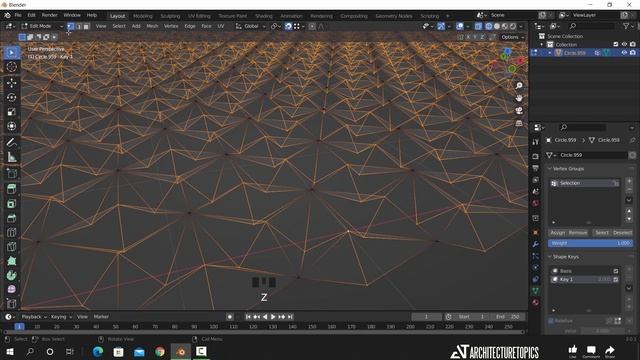The height and width of the screenshot is (360, 640).
Task: Switch to the Shading workspace tab
Action: click(x=264, y=16)
